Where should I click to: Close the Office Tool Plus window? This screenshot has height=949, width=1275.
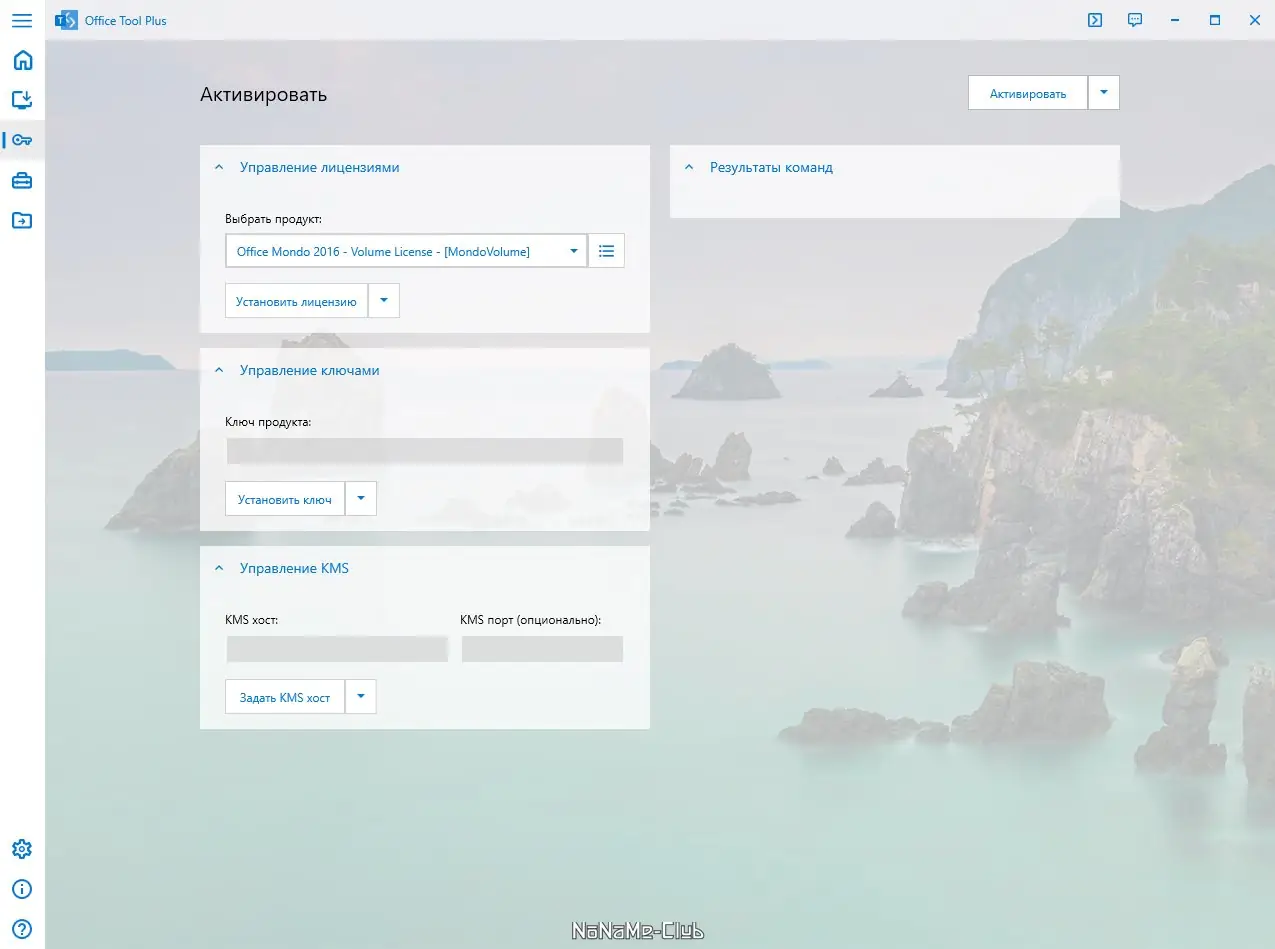(x=1255, y=20)
